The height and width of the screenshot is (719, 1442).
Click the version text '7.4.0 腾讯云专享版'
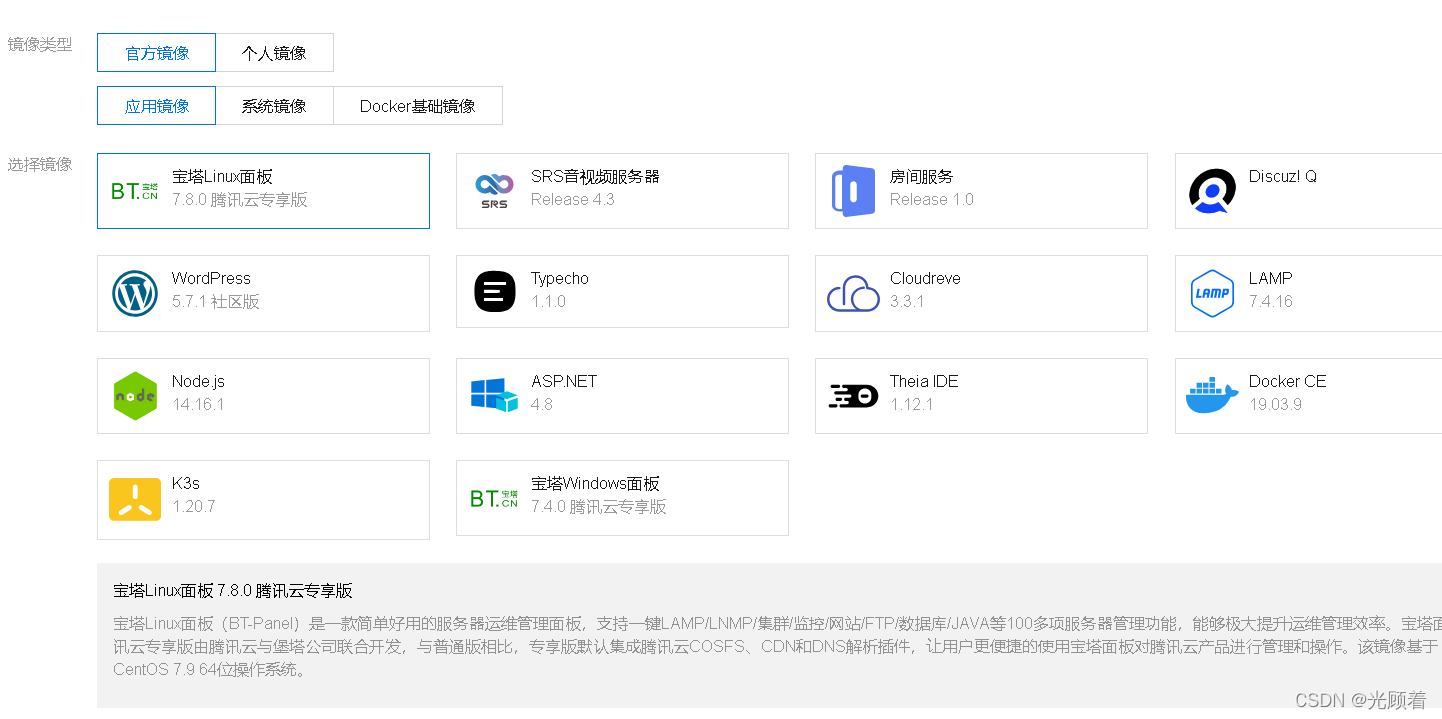pos(599,507)
